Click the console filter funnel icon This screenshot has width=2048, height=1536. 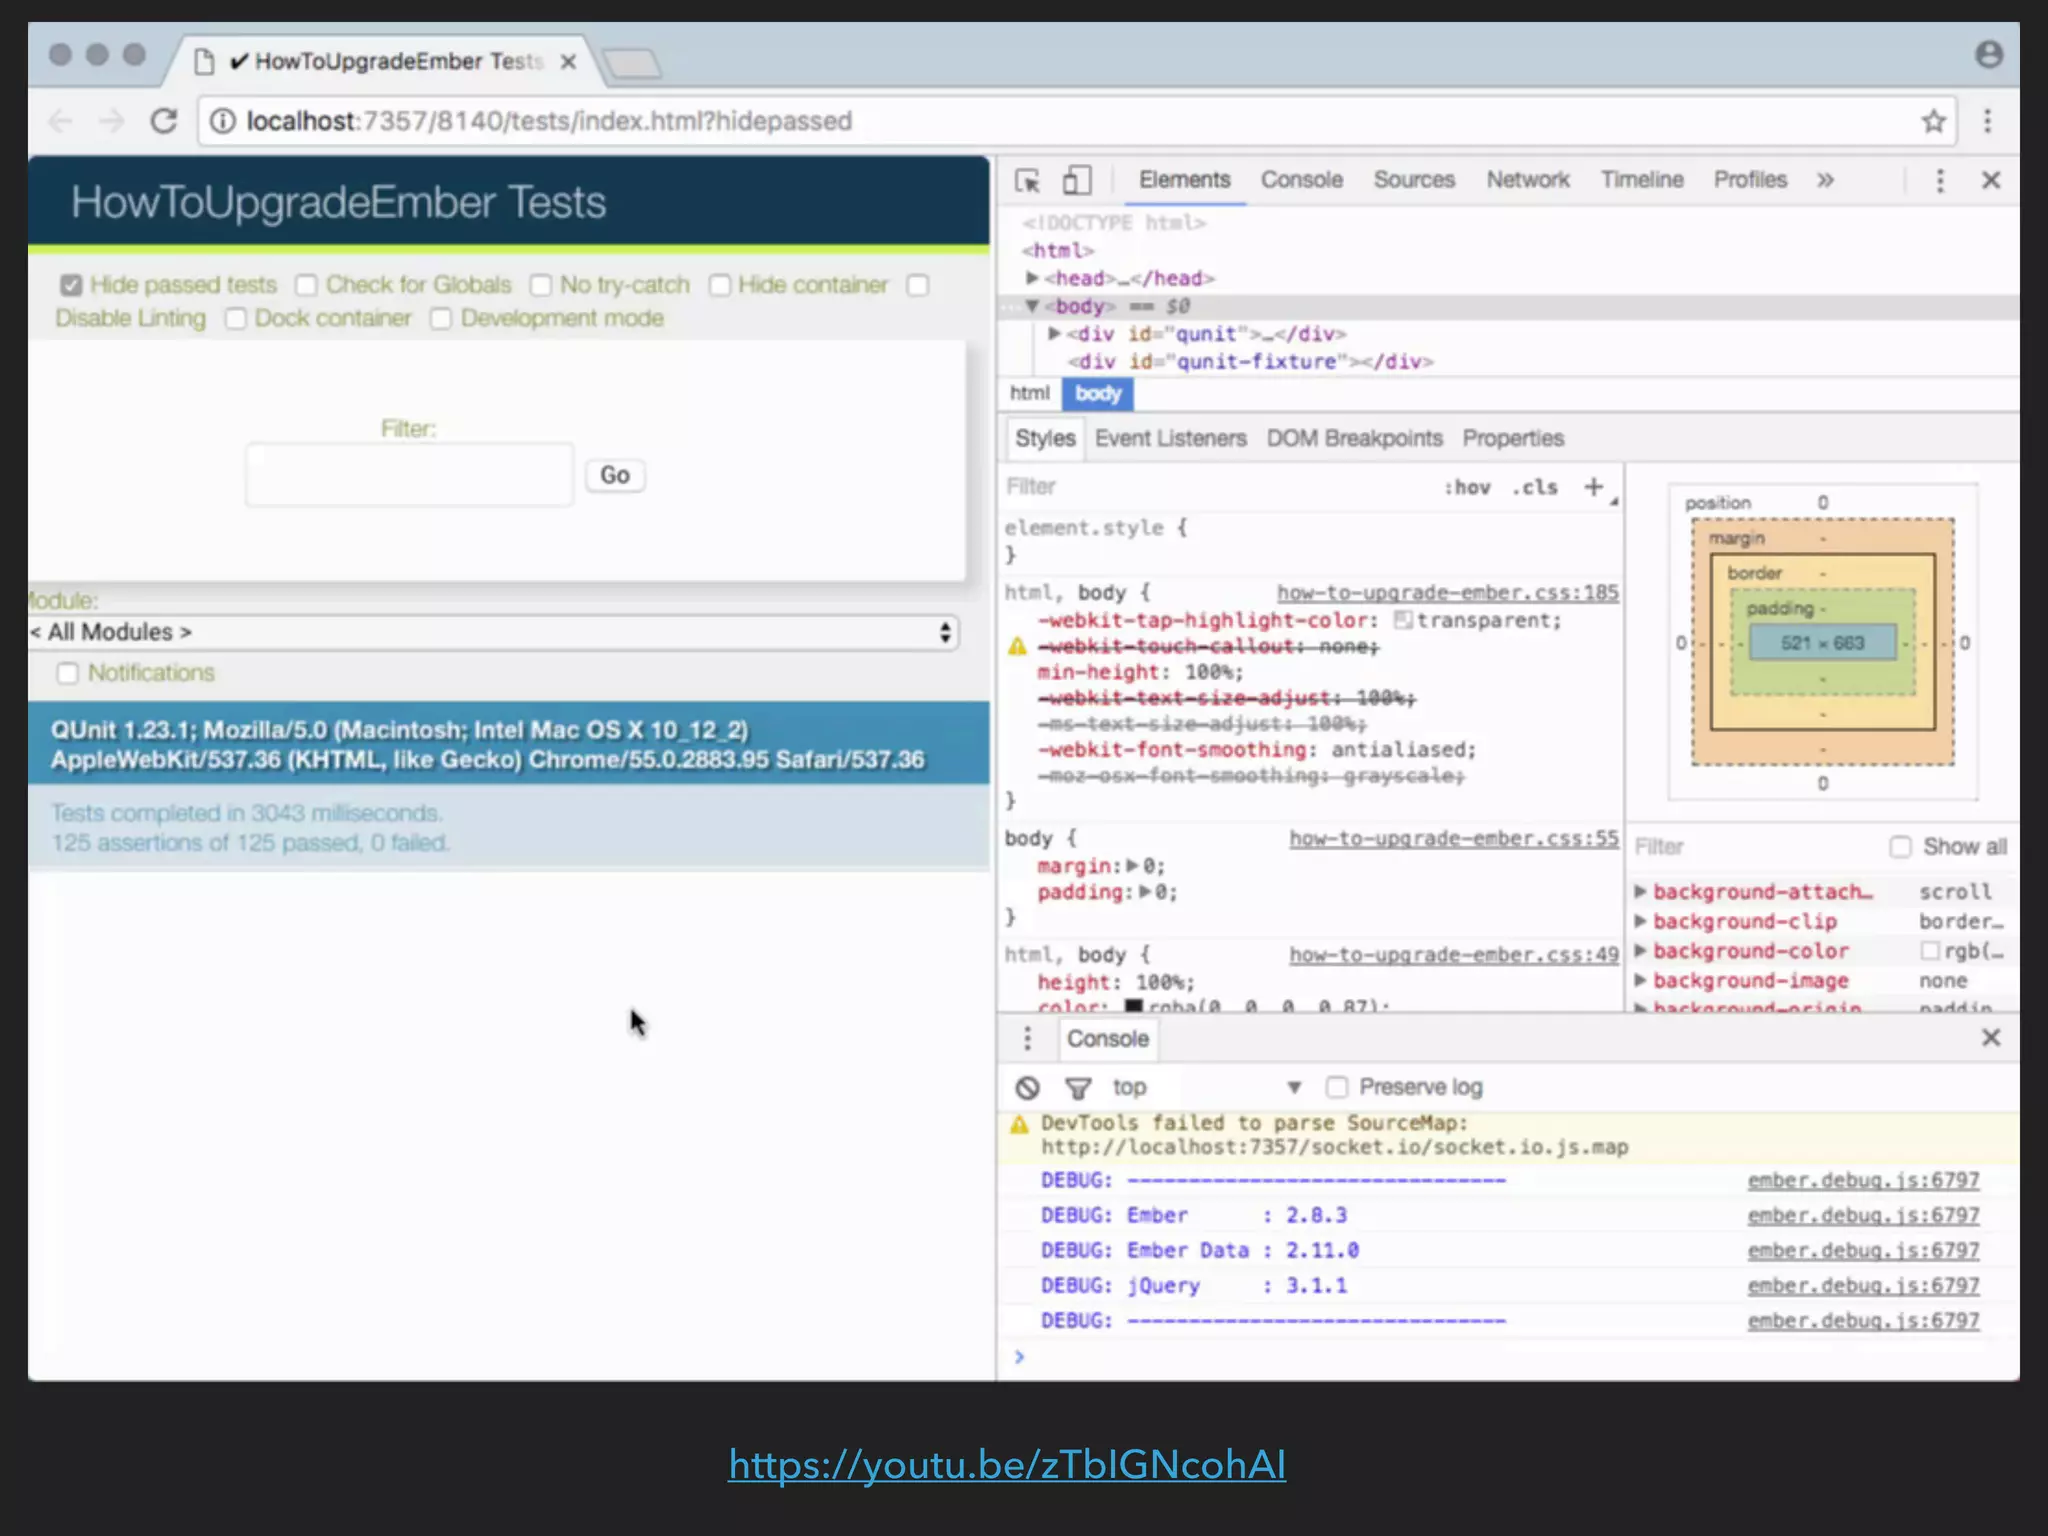point(1078,1087)
